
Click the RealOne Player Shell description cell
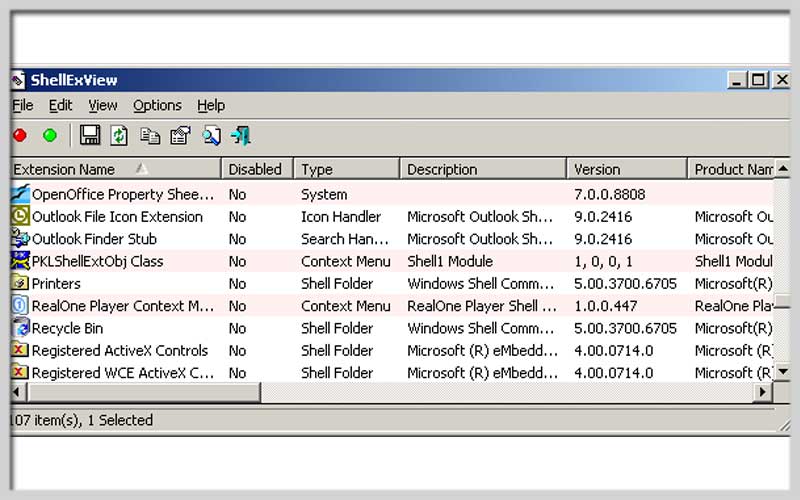click(482, 306)
